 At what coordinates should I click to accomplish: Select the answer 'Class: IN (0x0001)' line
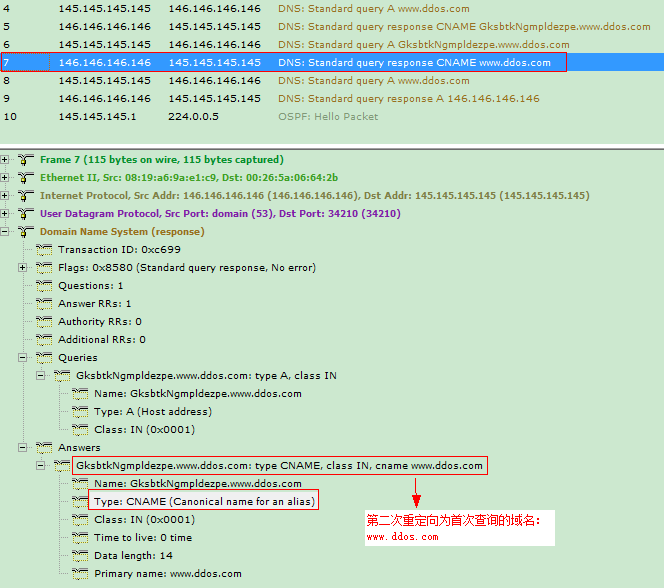click(x=144, y=519)
